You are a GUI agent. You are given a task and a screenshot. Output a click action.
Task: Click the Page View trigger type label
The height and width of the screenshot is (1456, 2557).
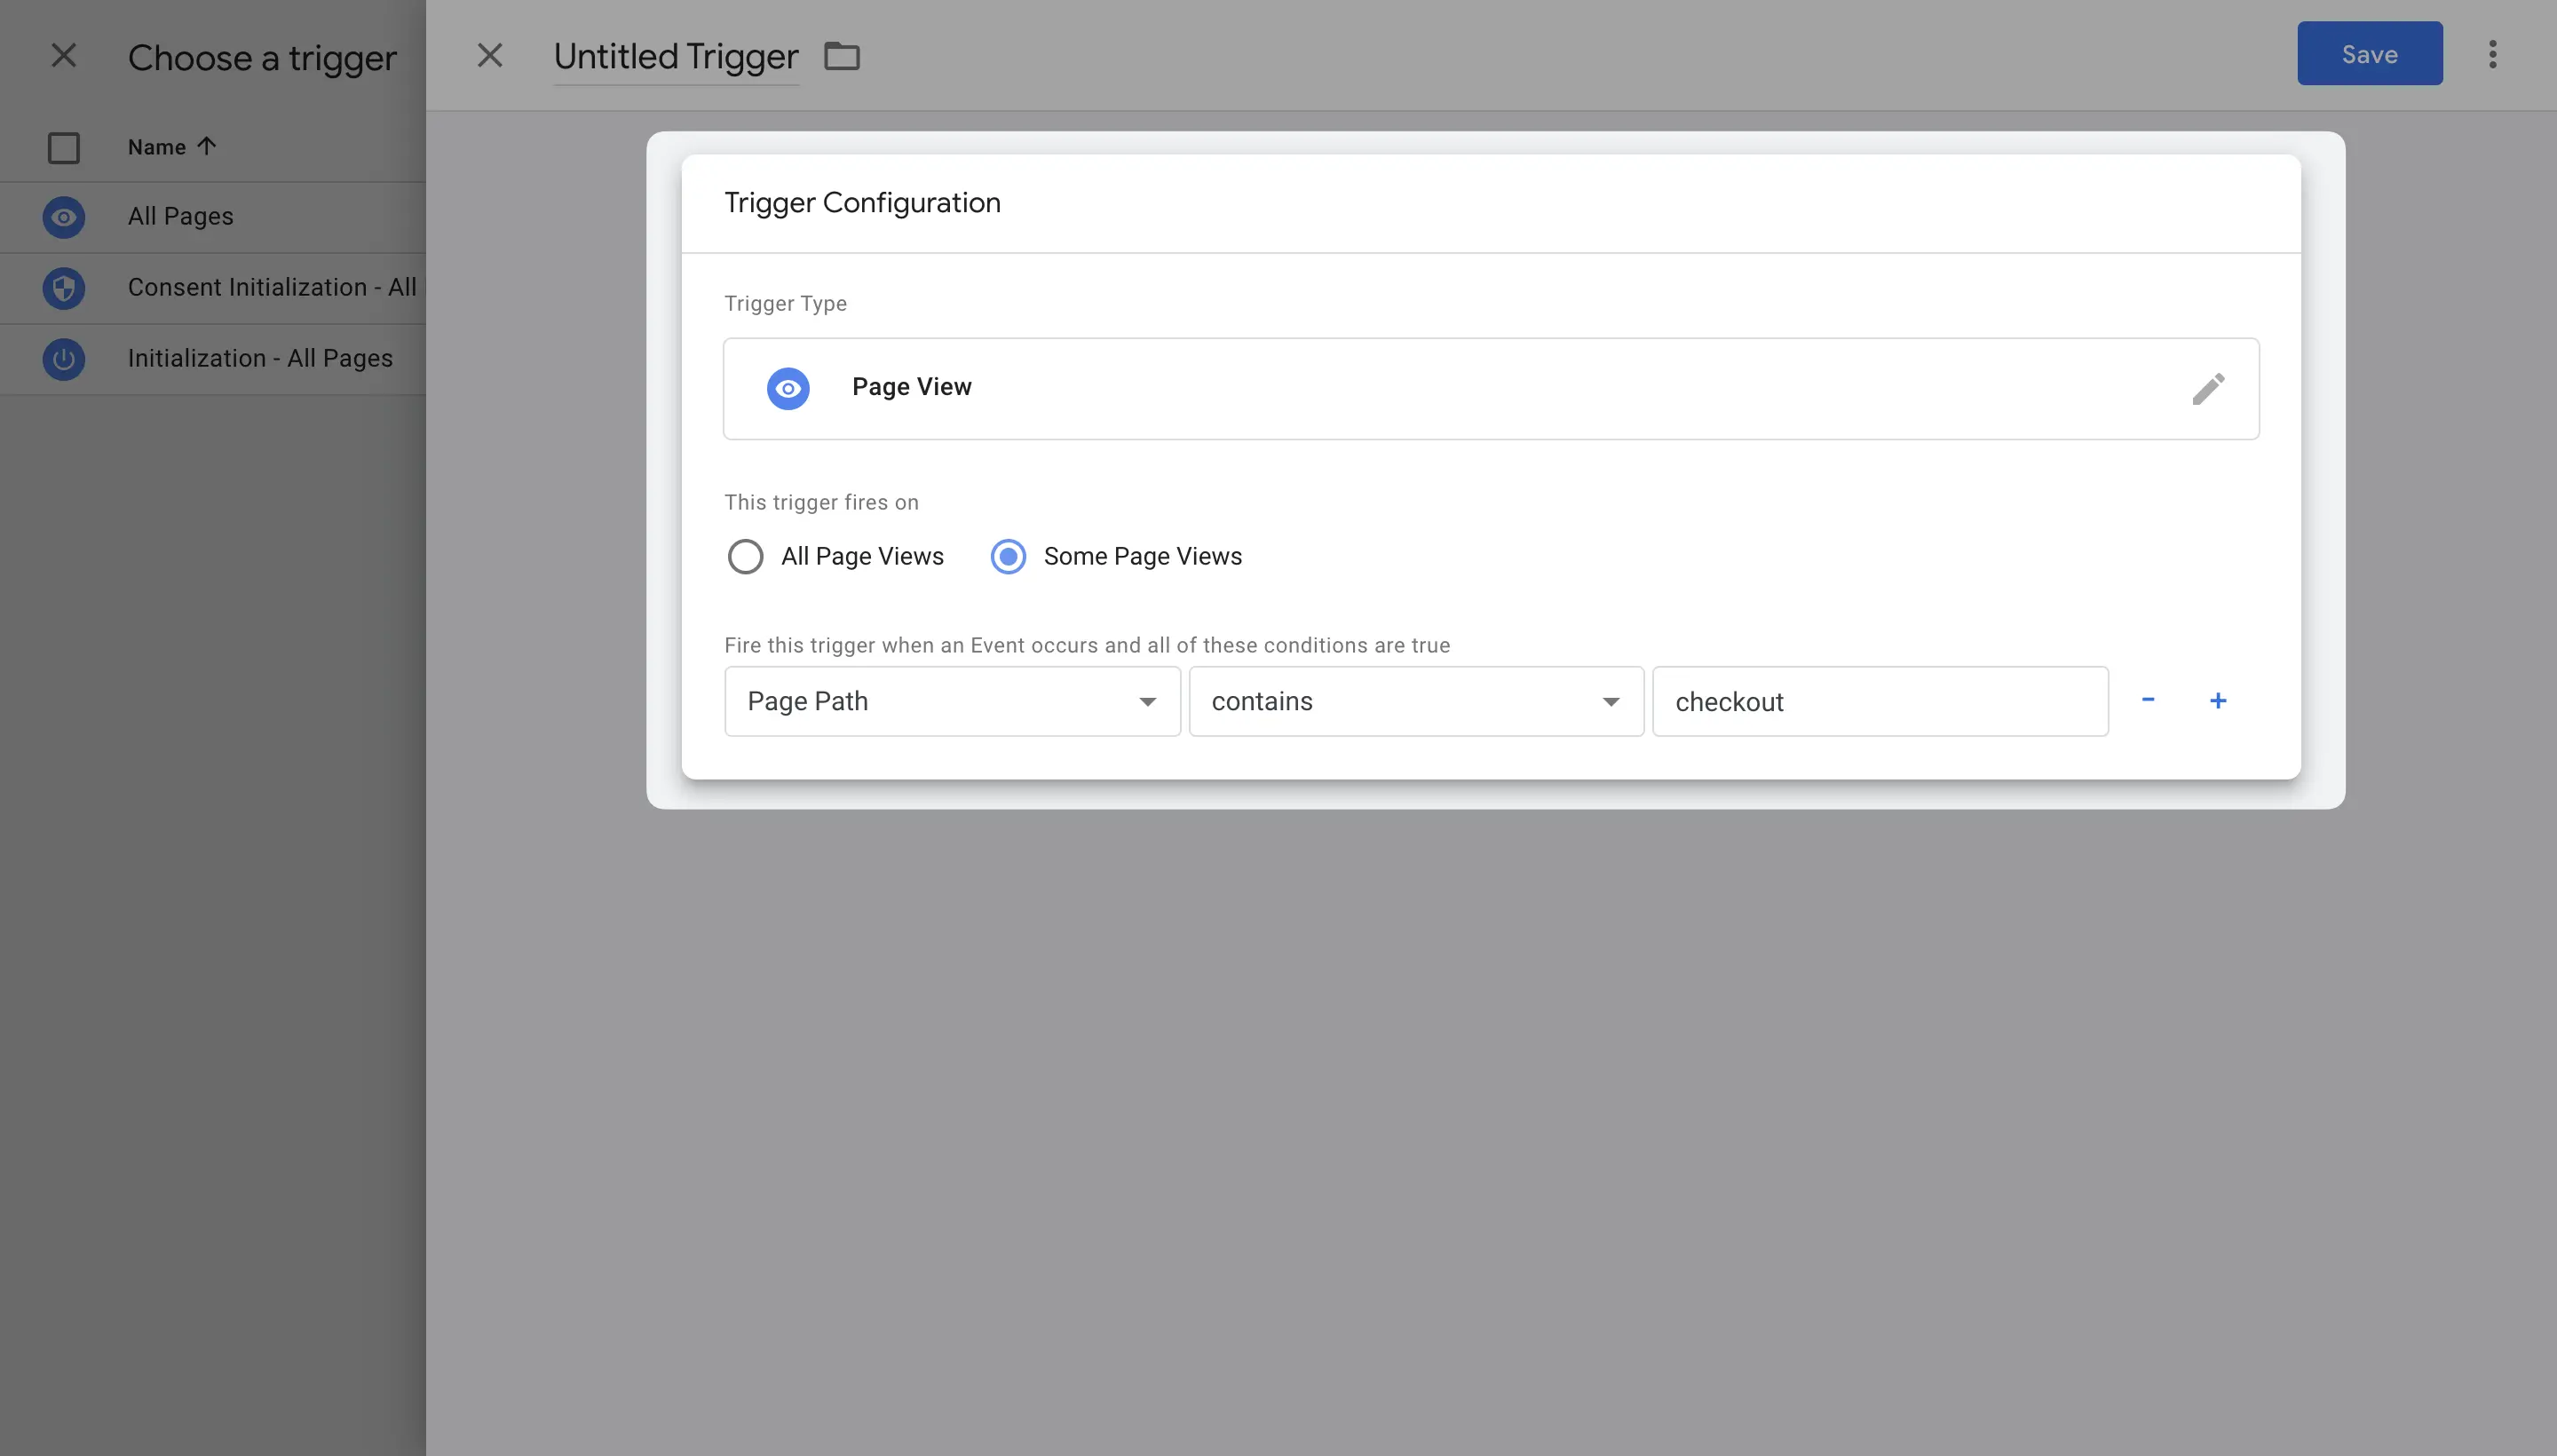click(912, 387)
